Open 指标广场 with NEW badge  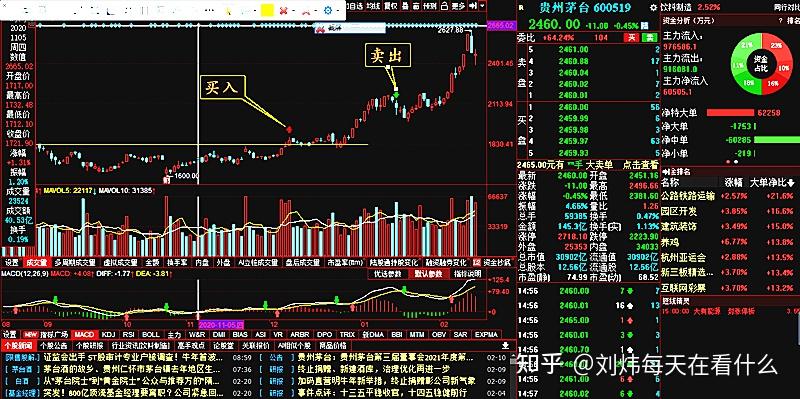click(46, 334)
